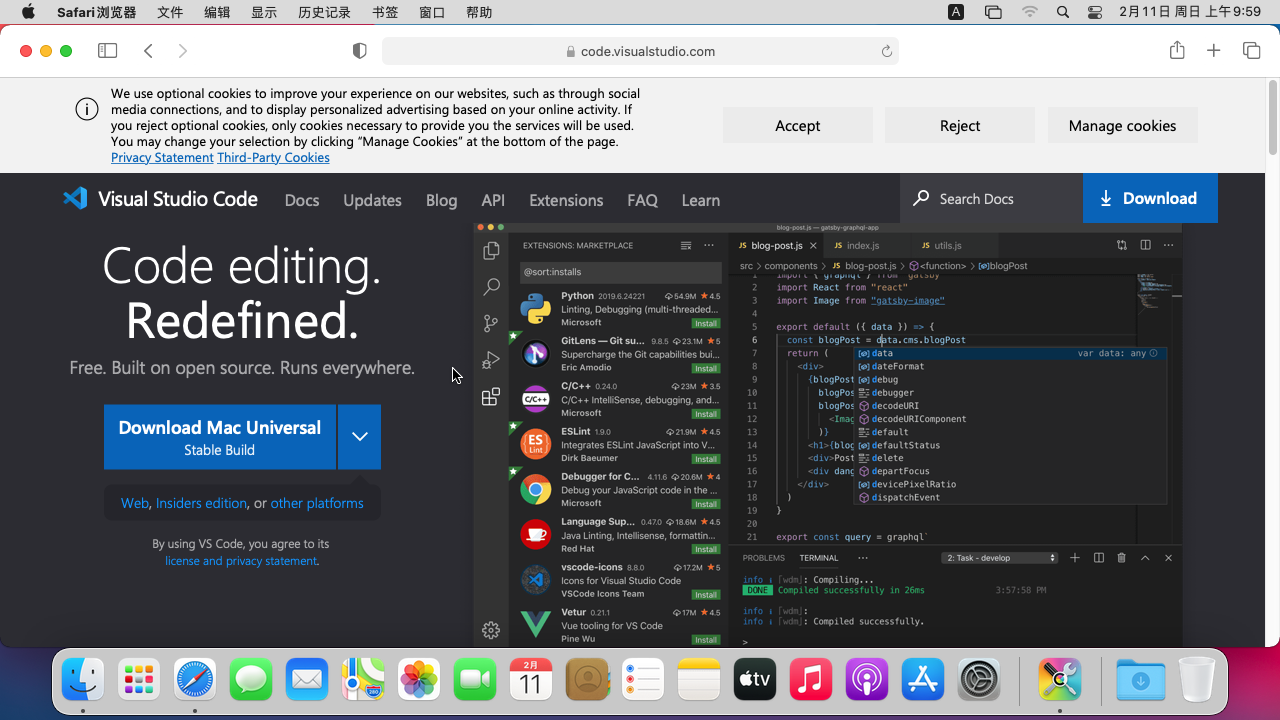Open the Wi-Fi status menu
The image size is (1280, 720).
pos(1030,12)
